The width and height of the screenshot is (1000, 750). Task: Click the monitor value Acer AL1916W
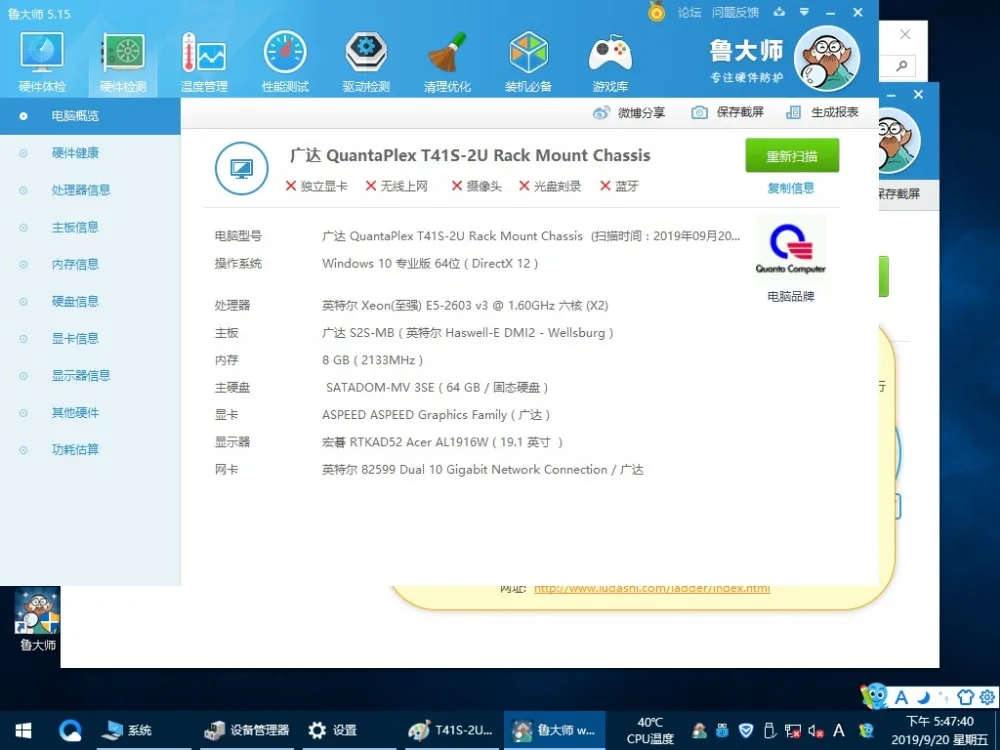[x=443, y=443]
